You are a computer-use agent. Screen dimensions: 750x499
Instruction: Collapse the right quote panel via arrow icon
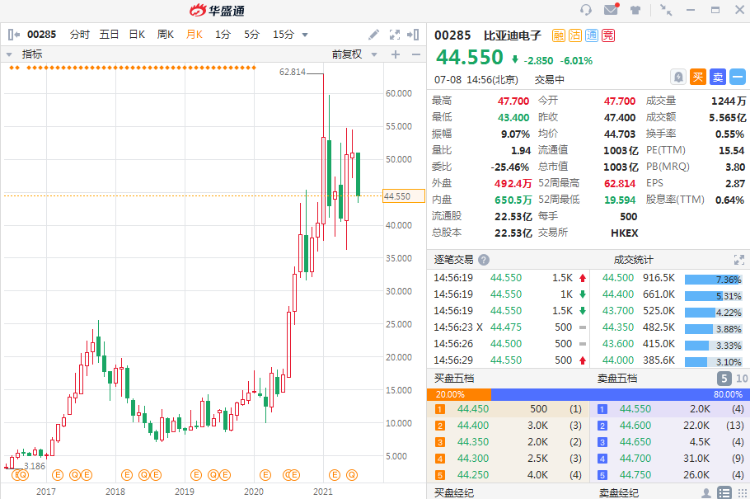tap(413, 34)
